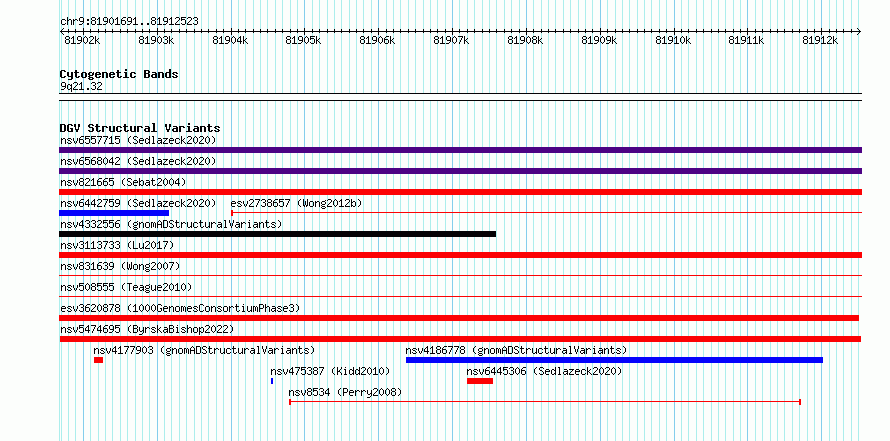Click the red bar under esv3620878
This screenshot has height=441, width=890.
click(x=459, y=318)
